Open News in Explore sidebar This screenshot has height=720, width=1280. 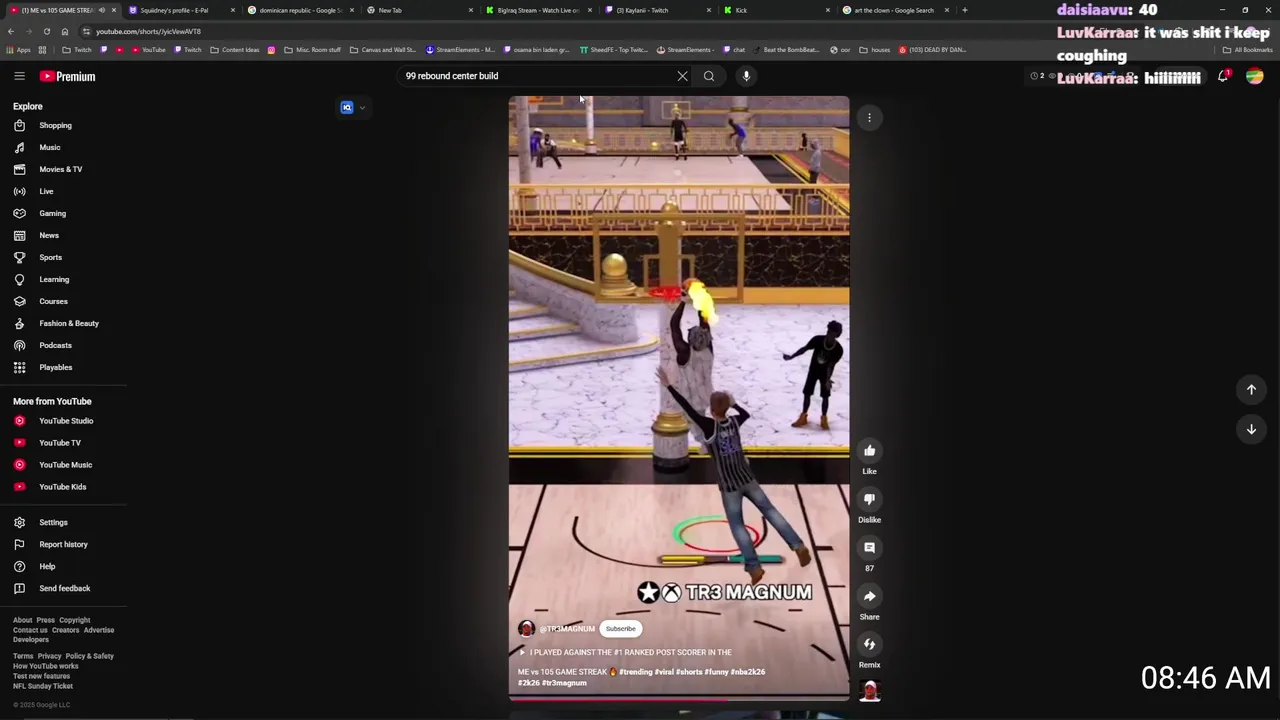tap(49, 235)
